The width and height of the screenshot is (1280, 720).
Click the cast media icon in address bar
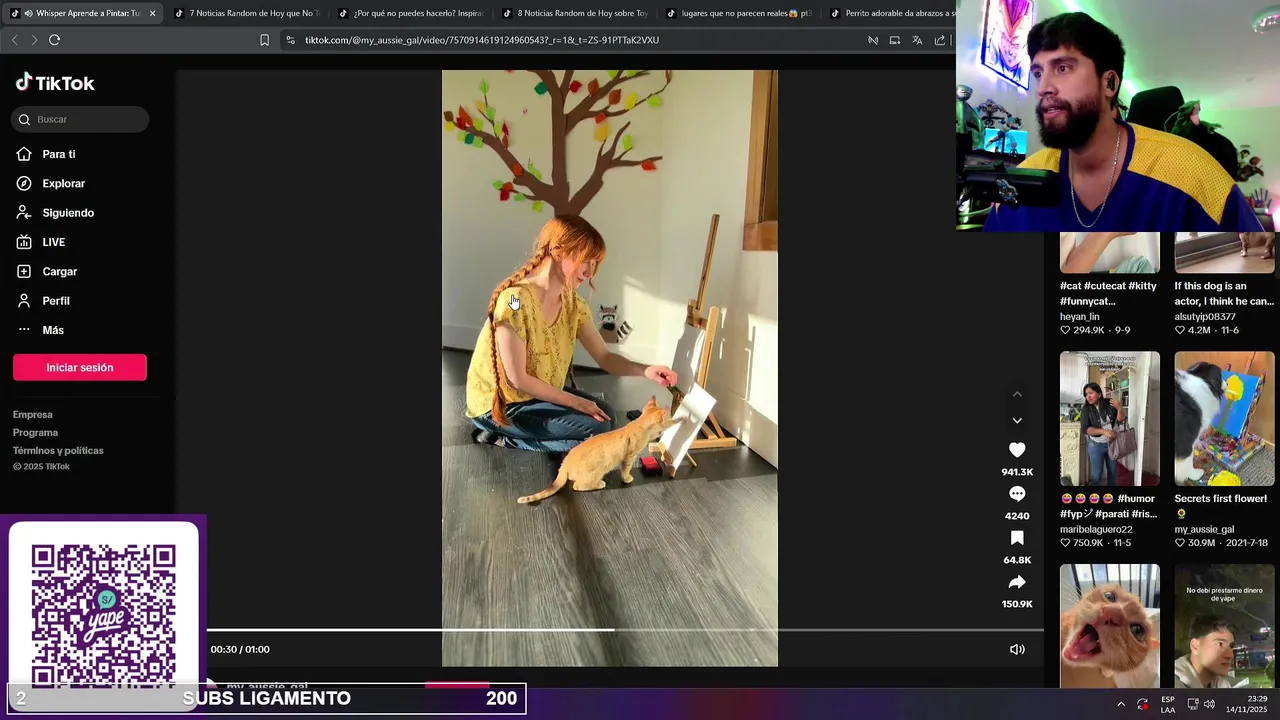click(x=895, y=40)
